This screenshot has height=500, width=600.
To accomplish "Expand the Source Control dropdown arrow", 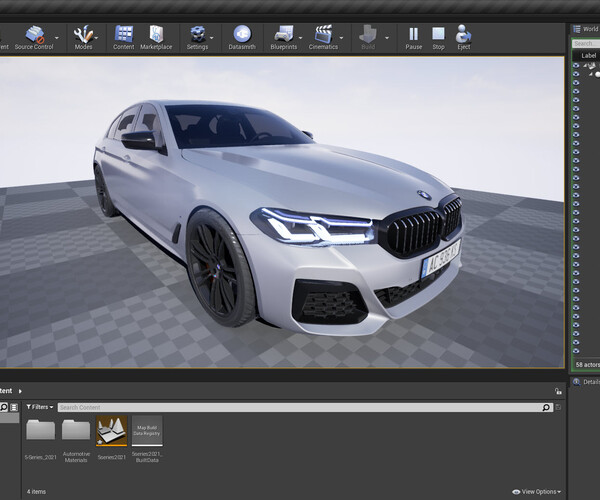I will [x=57, y=38].
